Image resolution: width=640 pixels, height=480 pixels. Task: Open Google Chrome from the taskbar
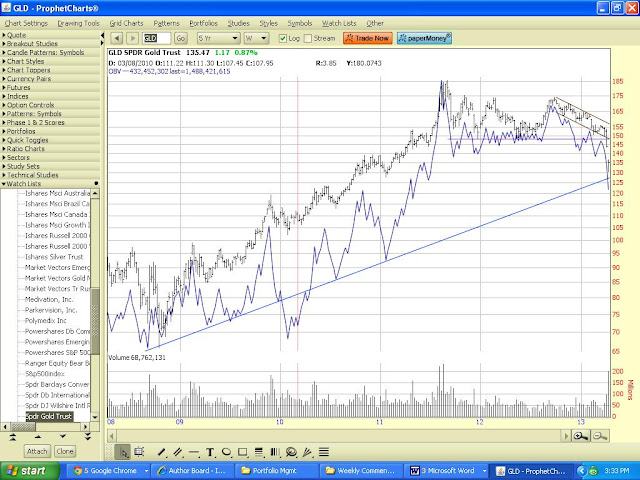click(108, 471)
